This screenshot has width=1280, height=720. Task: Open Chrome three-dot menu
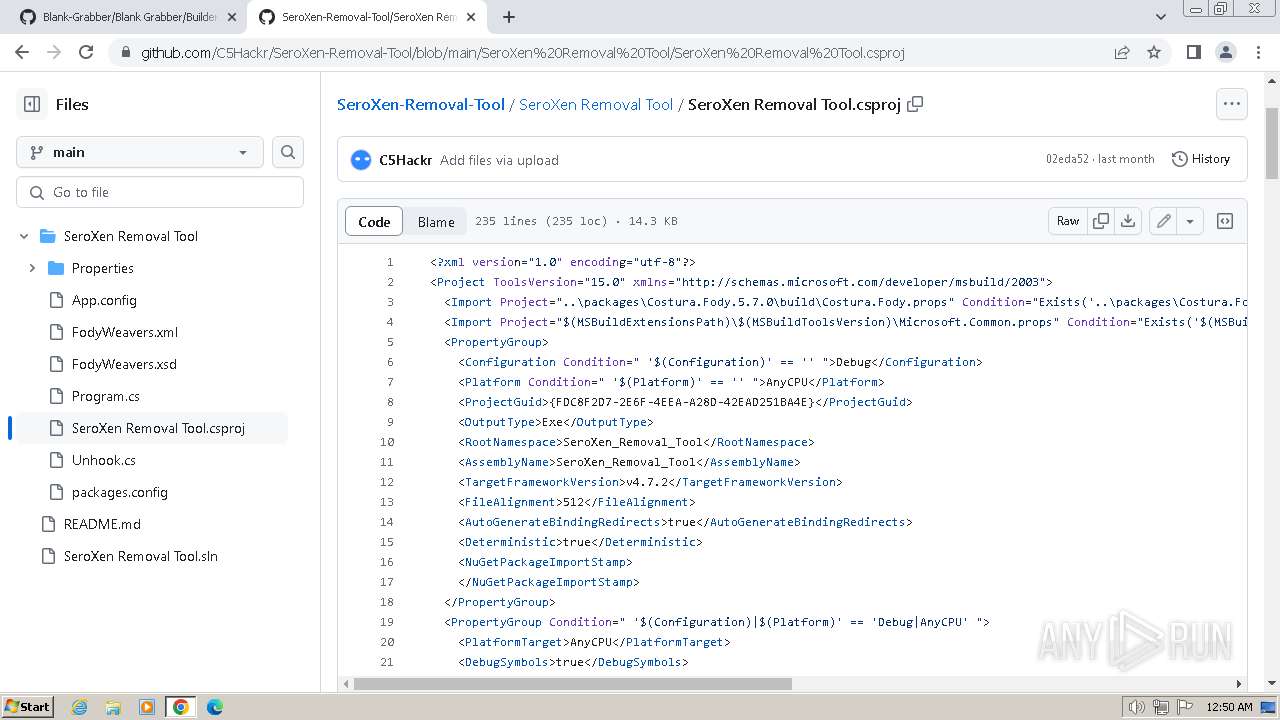coord(1257,52)
